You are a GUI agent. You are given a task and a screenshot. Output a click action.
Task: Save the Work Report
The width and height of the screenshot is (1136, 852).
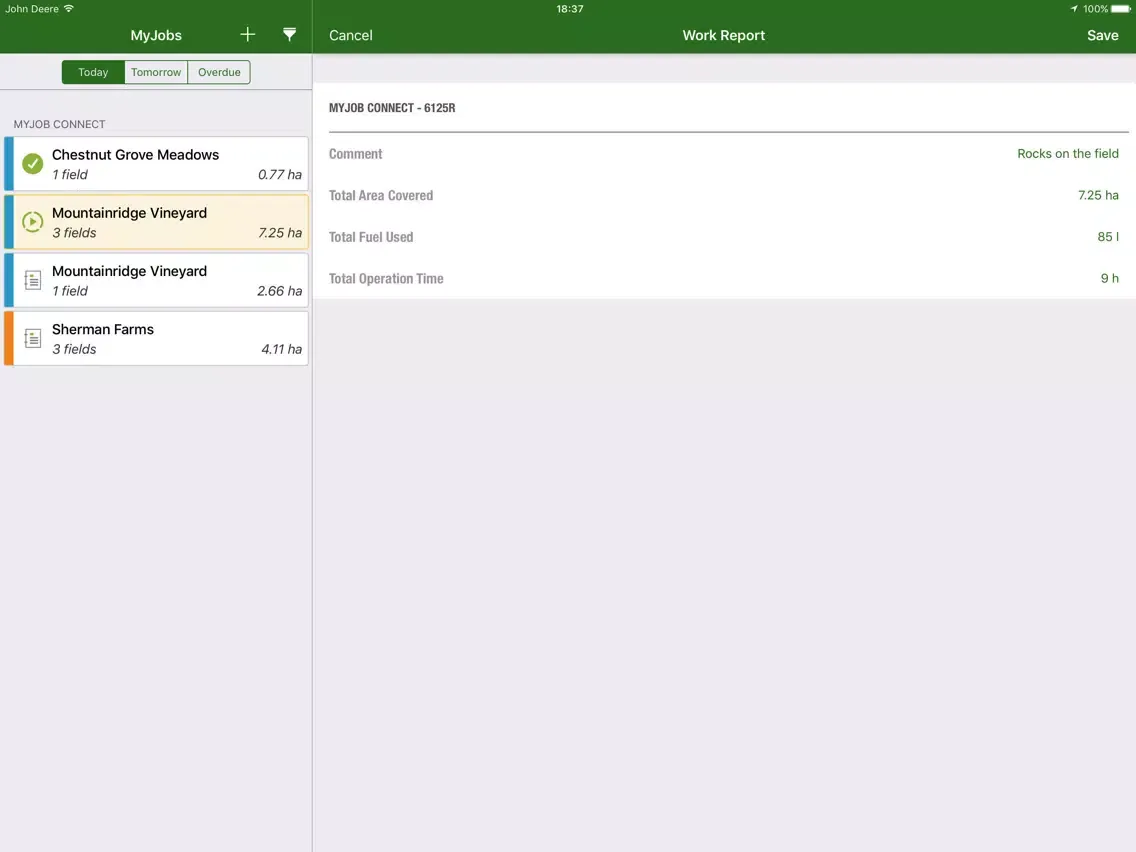coord(1102,36)
